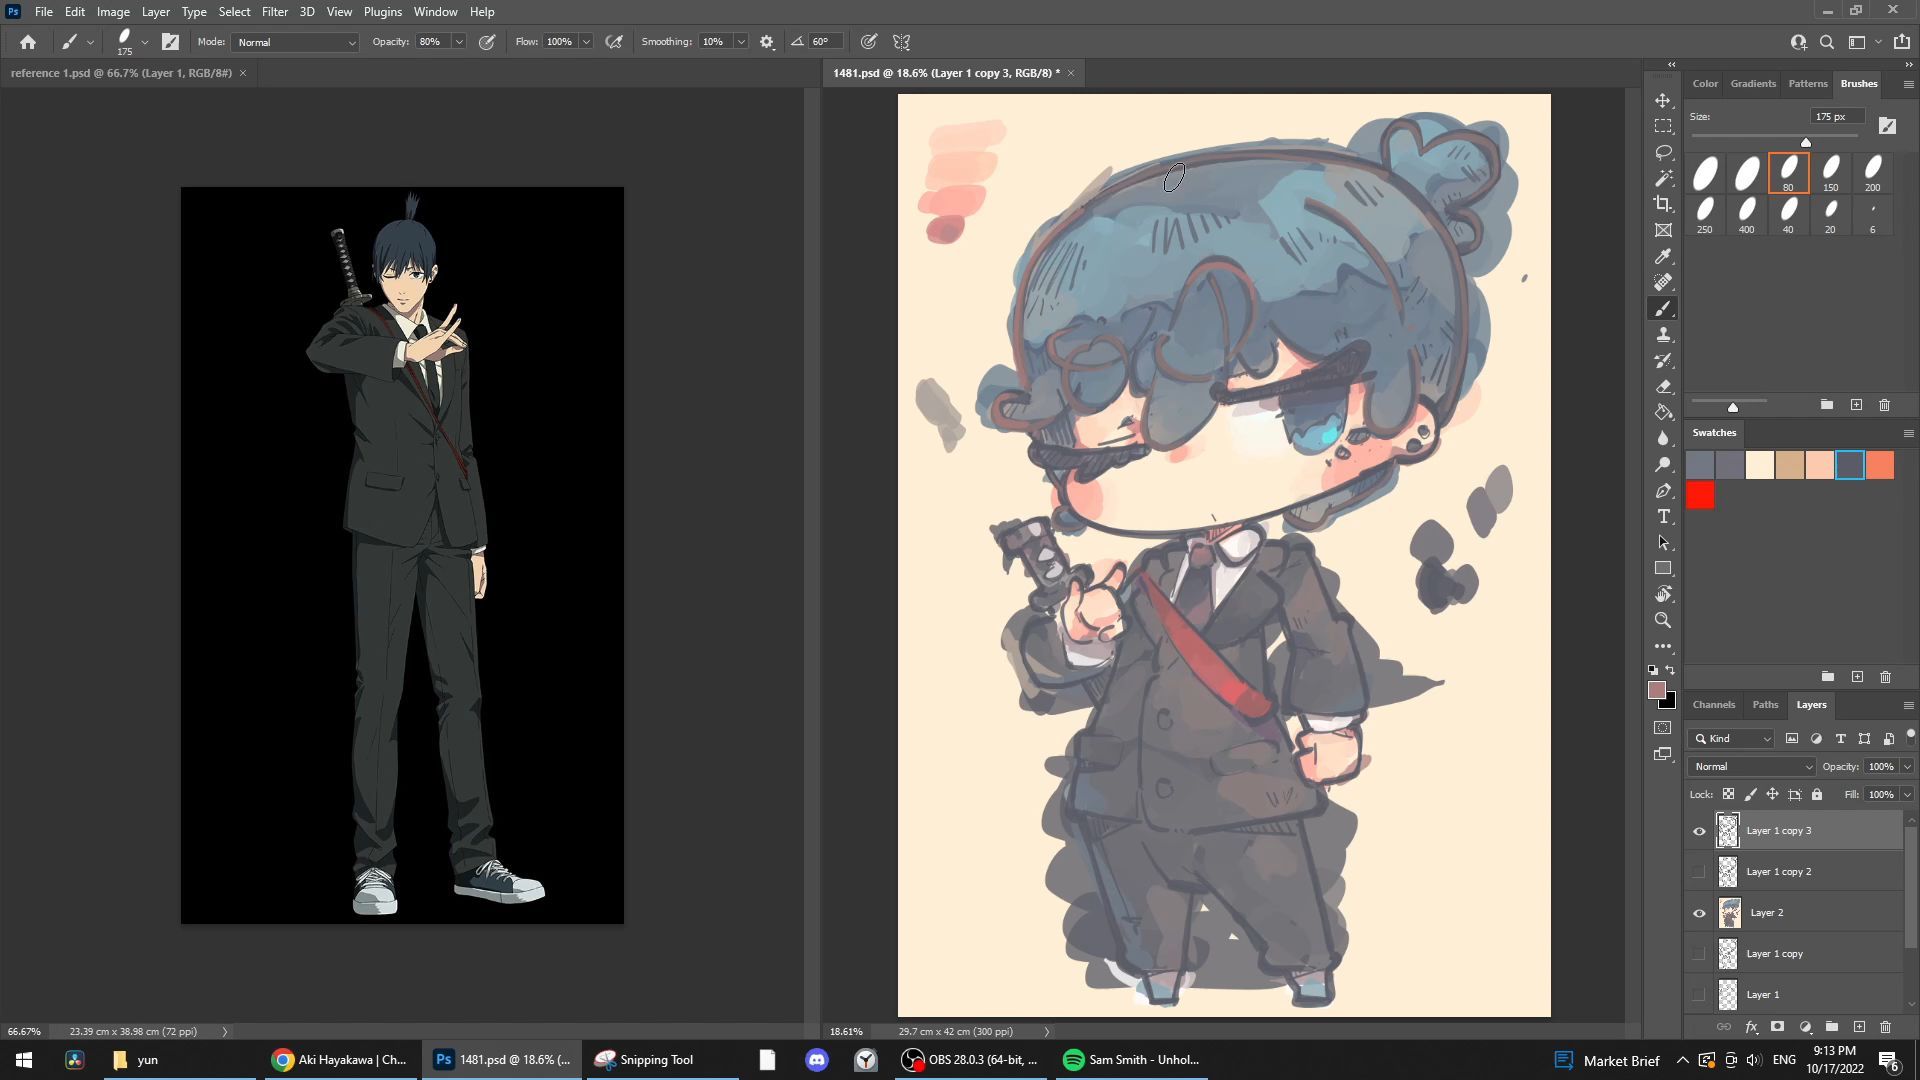Viewport: 1920px width, 1080px height.
Task: Pick the orange-coral swatch
Action: 1880,465
